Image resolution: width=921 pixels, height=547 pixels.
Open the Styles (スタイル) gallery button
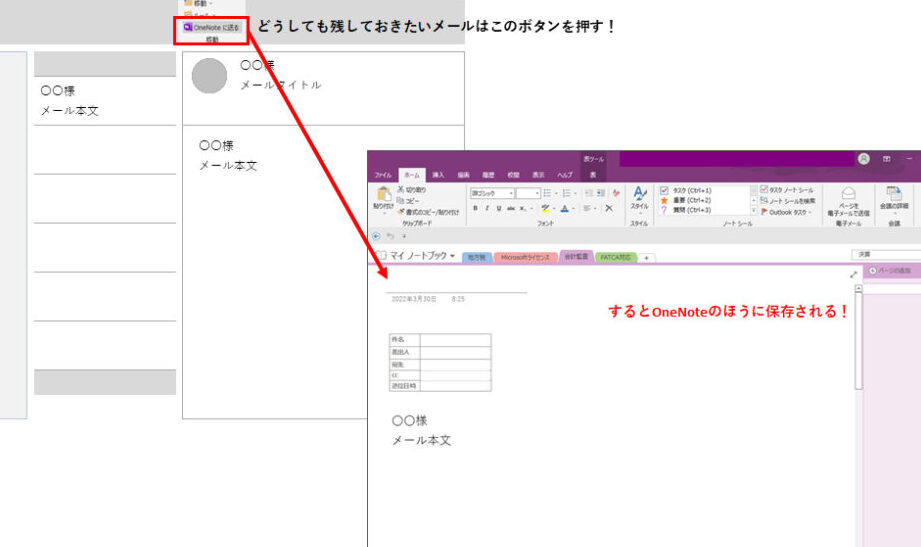(x=639, y=199)
